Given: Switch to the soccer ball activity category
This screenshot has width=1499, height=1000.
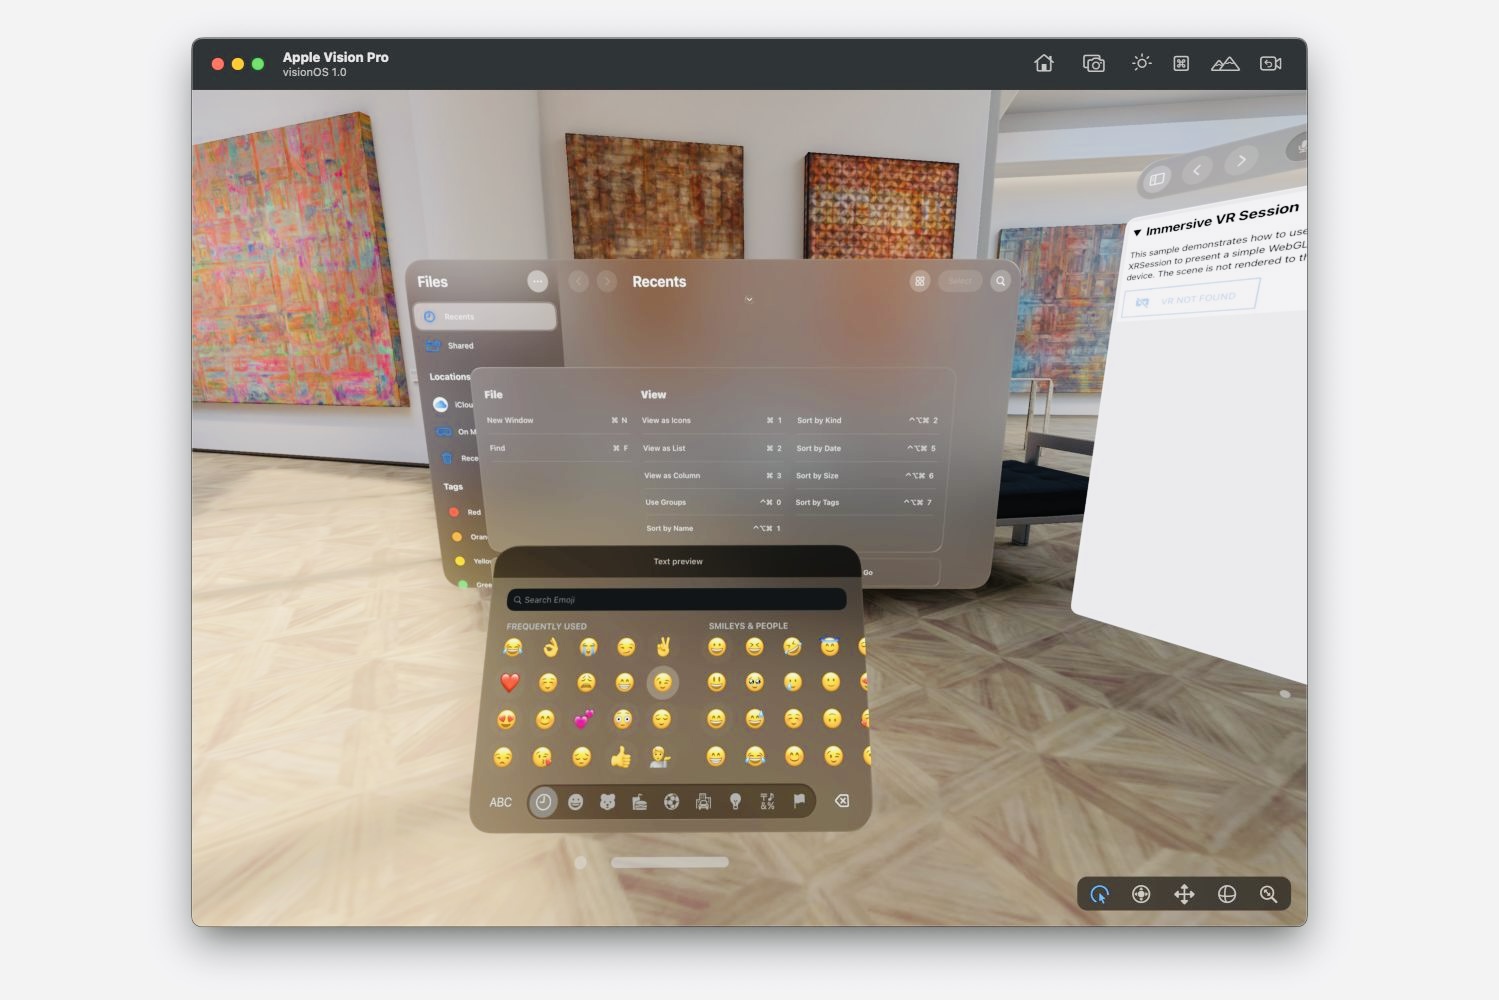Looking at the screenshot, I should pyautogui.click(x=671, y=802).
